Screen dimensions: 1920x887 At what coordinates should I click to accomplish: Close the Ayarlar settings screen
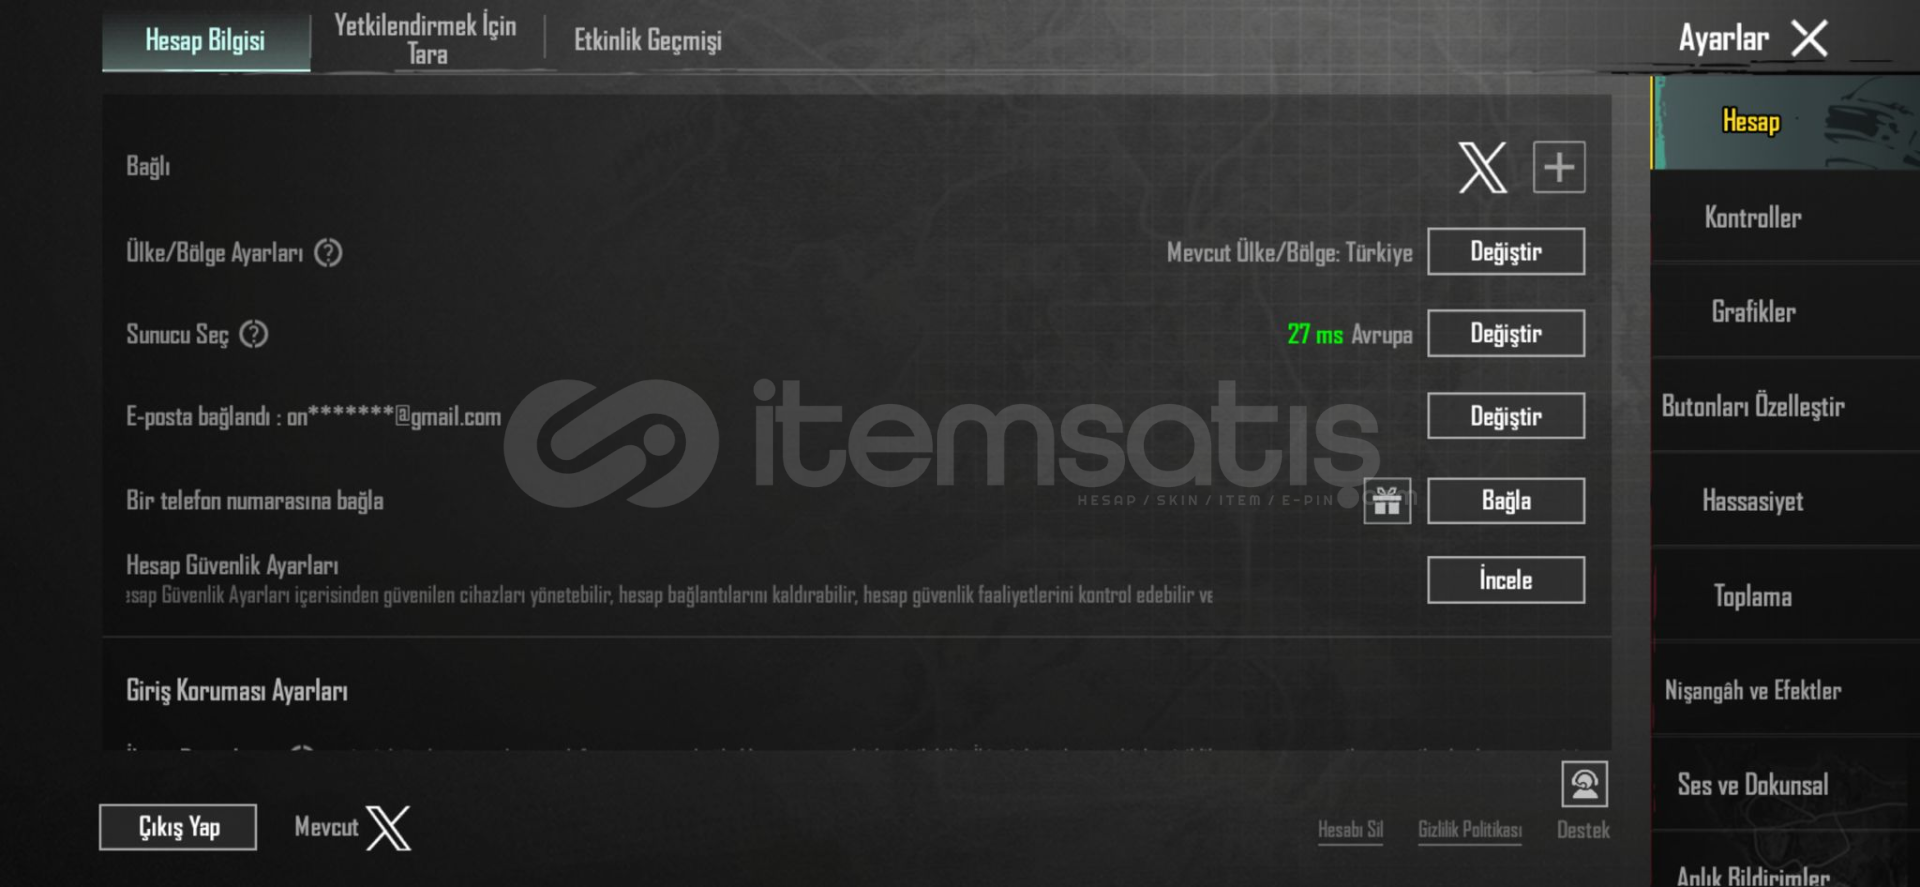[x=1809, y=39]
